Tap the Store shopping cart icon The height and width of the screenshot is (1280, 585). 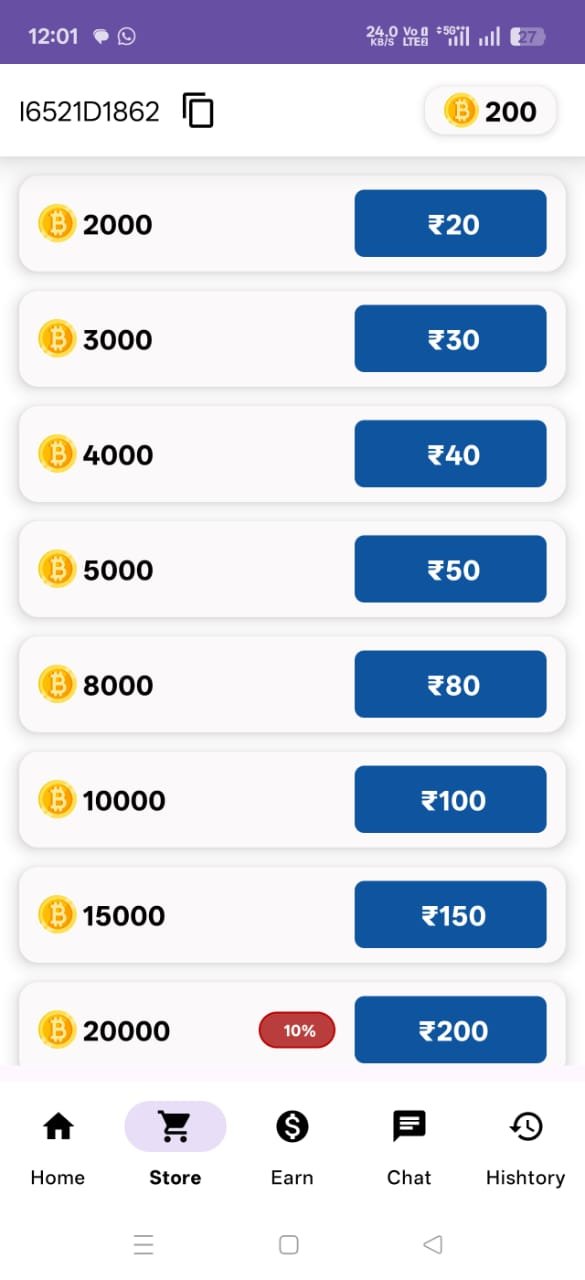coord(174,1126)
